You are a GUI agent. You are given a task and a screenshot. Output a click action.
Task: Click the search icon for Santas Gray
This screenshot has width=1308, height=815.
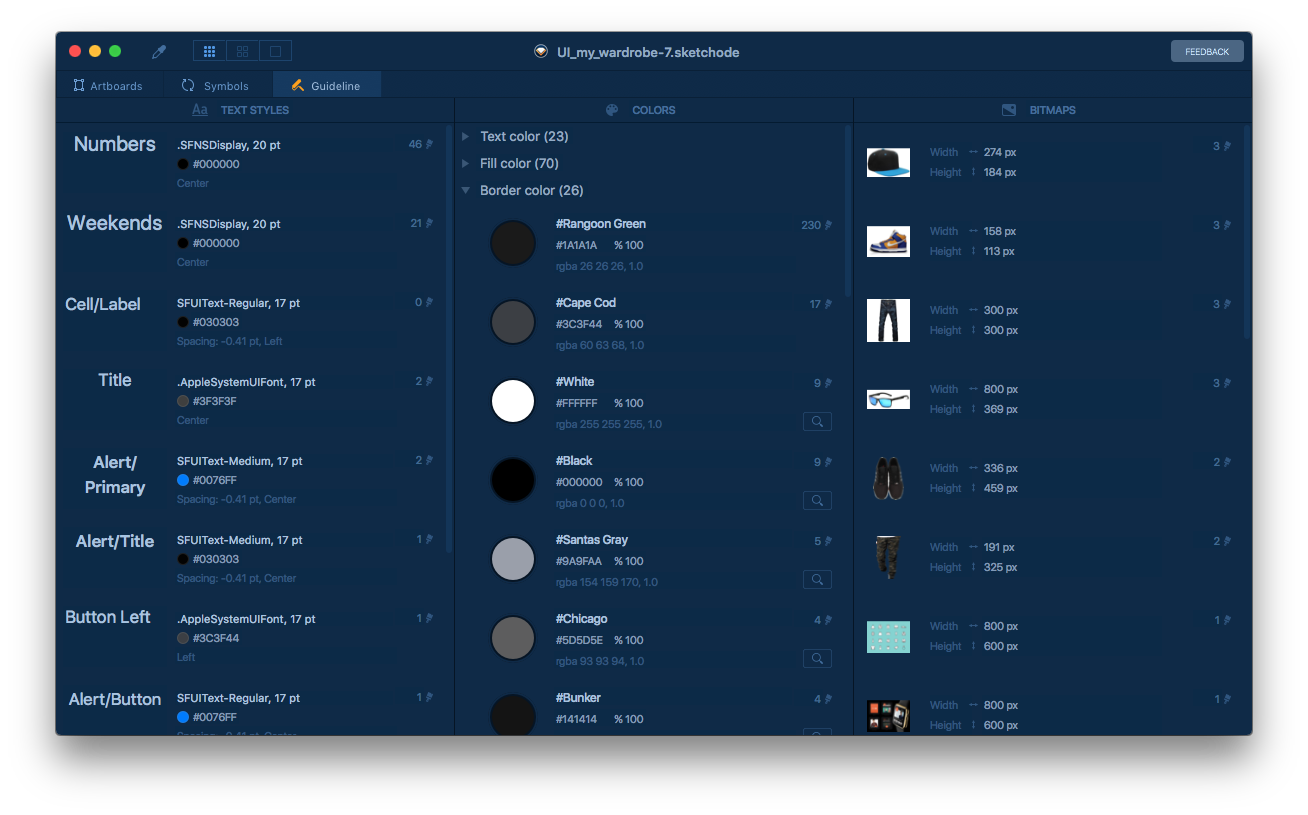point(817,580)
